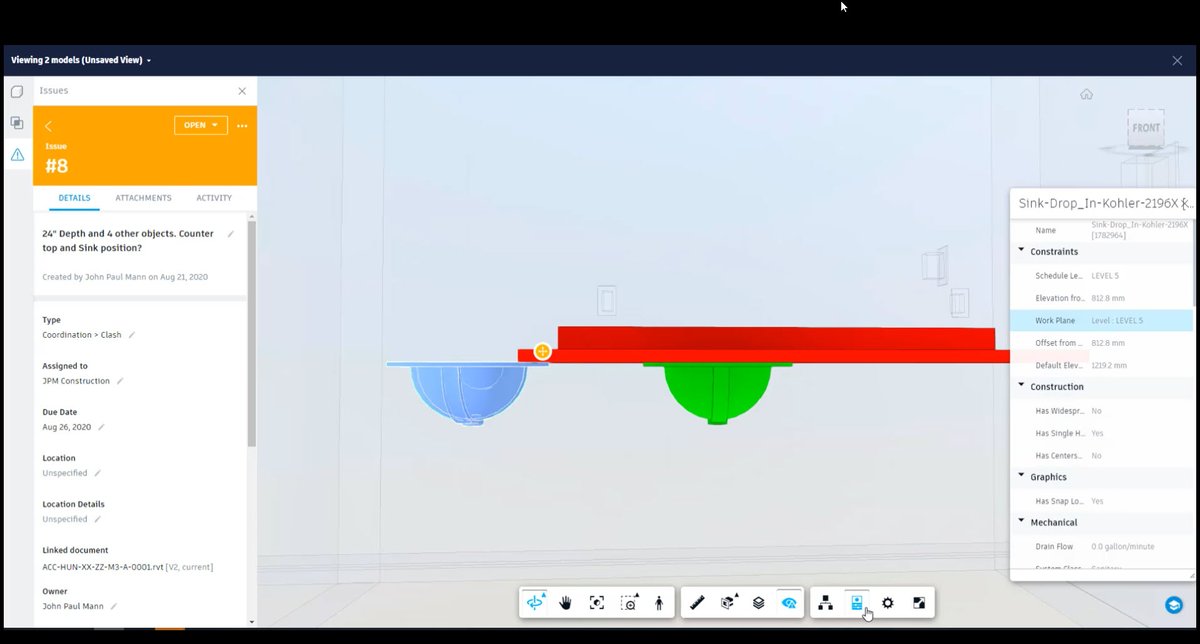Close the model viewer window
Image resolution: width=1200 pixels, height=644 pixels.
coord(1177,60)
